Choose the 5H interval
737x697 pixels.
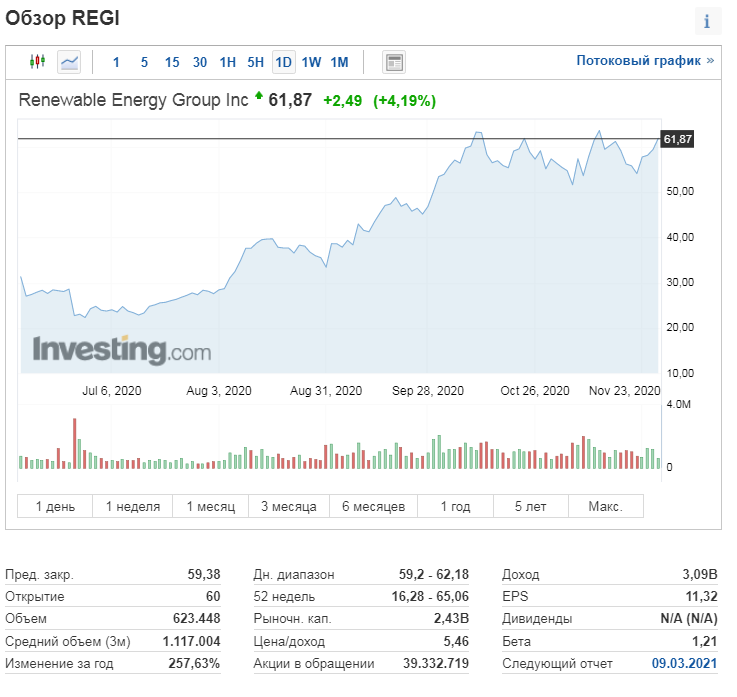tap(255, 62)
